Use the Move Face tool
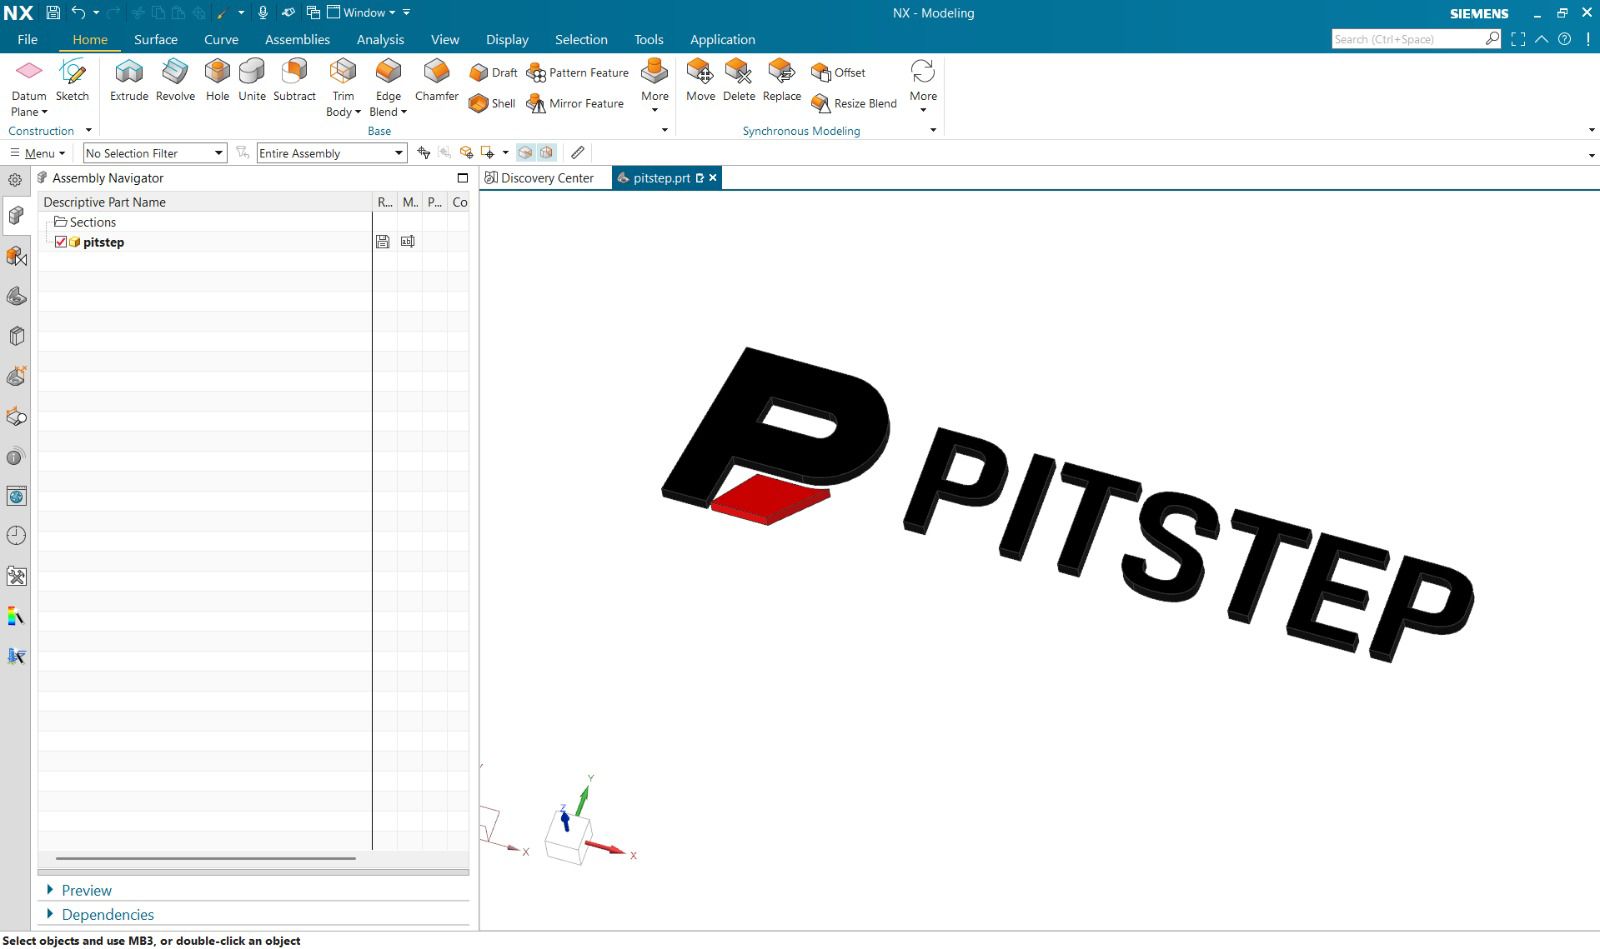Viewport: 1600px width, 949px height. 700,80
